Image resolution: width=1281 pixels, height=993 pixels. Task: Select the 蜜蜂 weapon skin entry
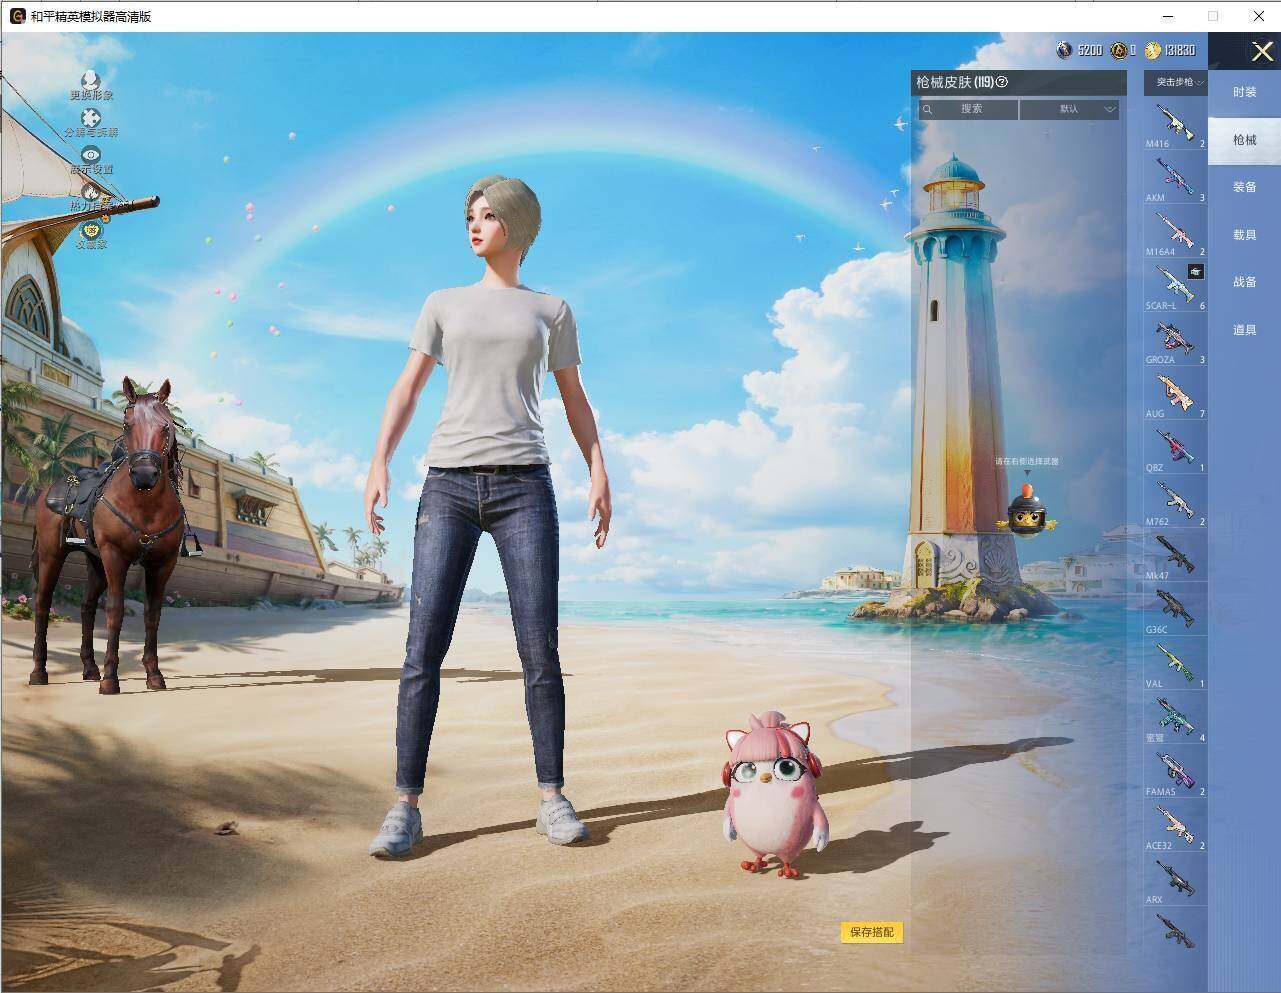click(1176, 718)
